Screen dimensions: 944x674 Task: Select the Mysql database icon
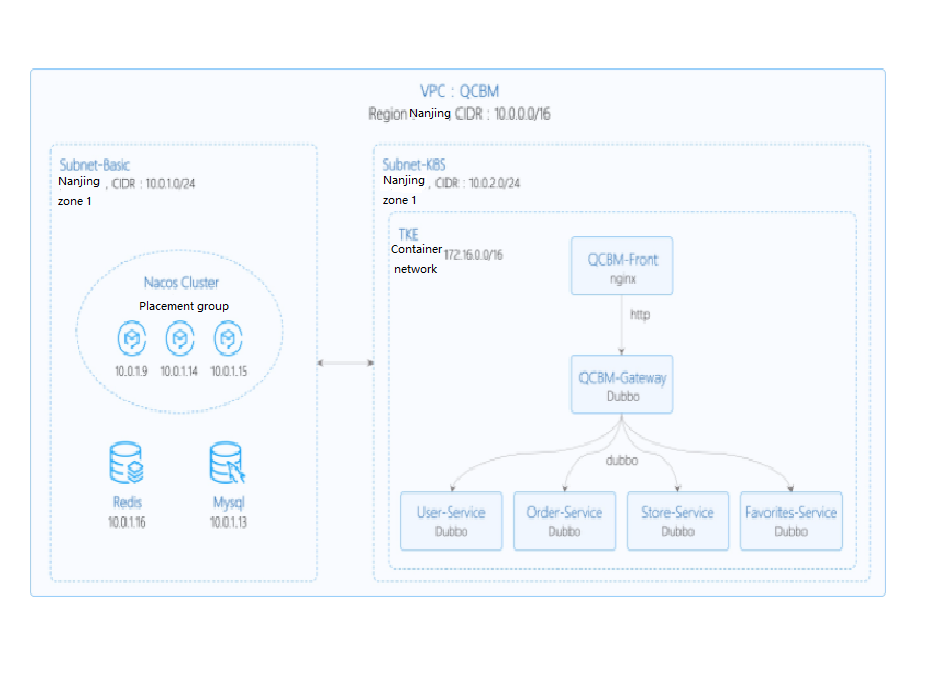coord(227,463)
